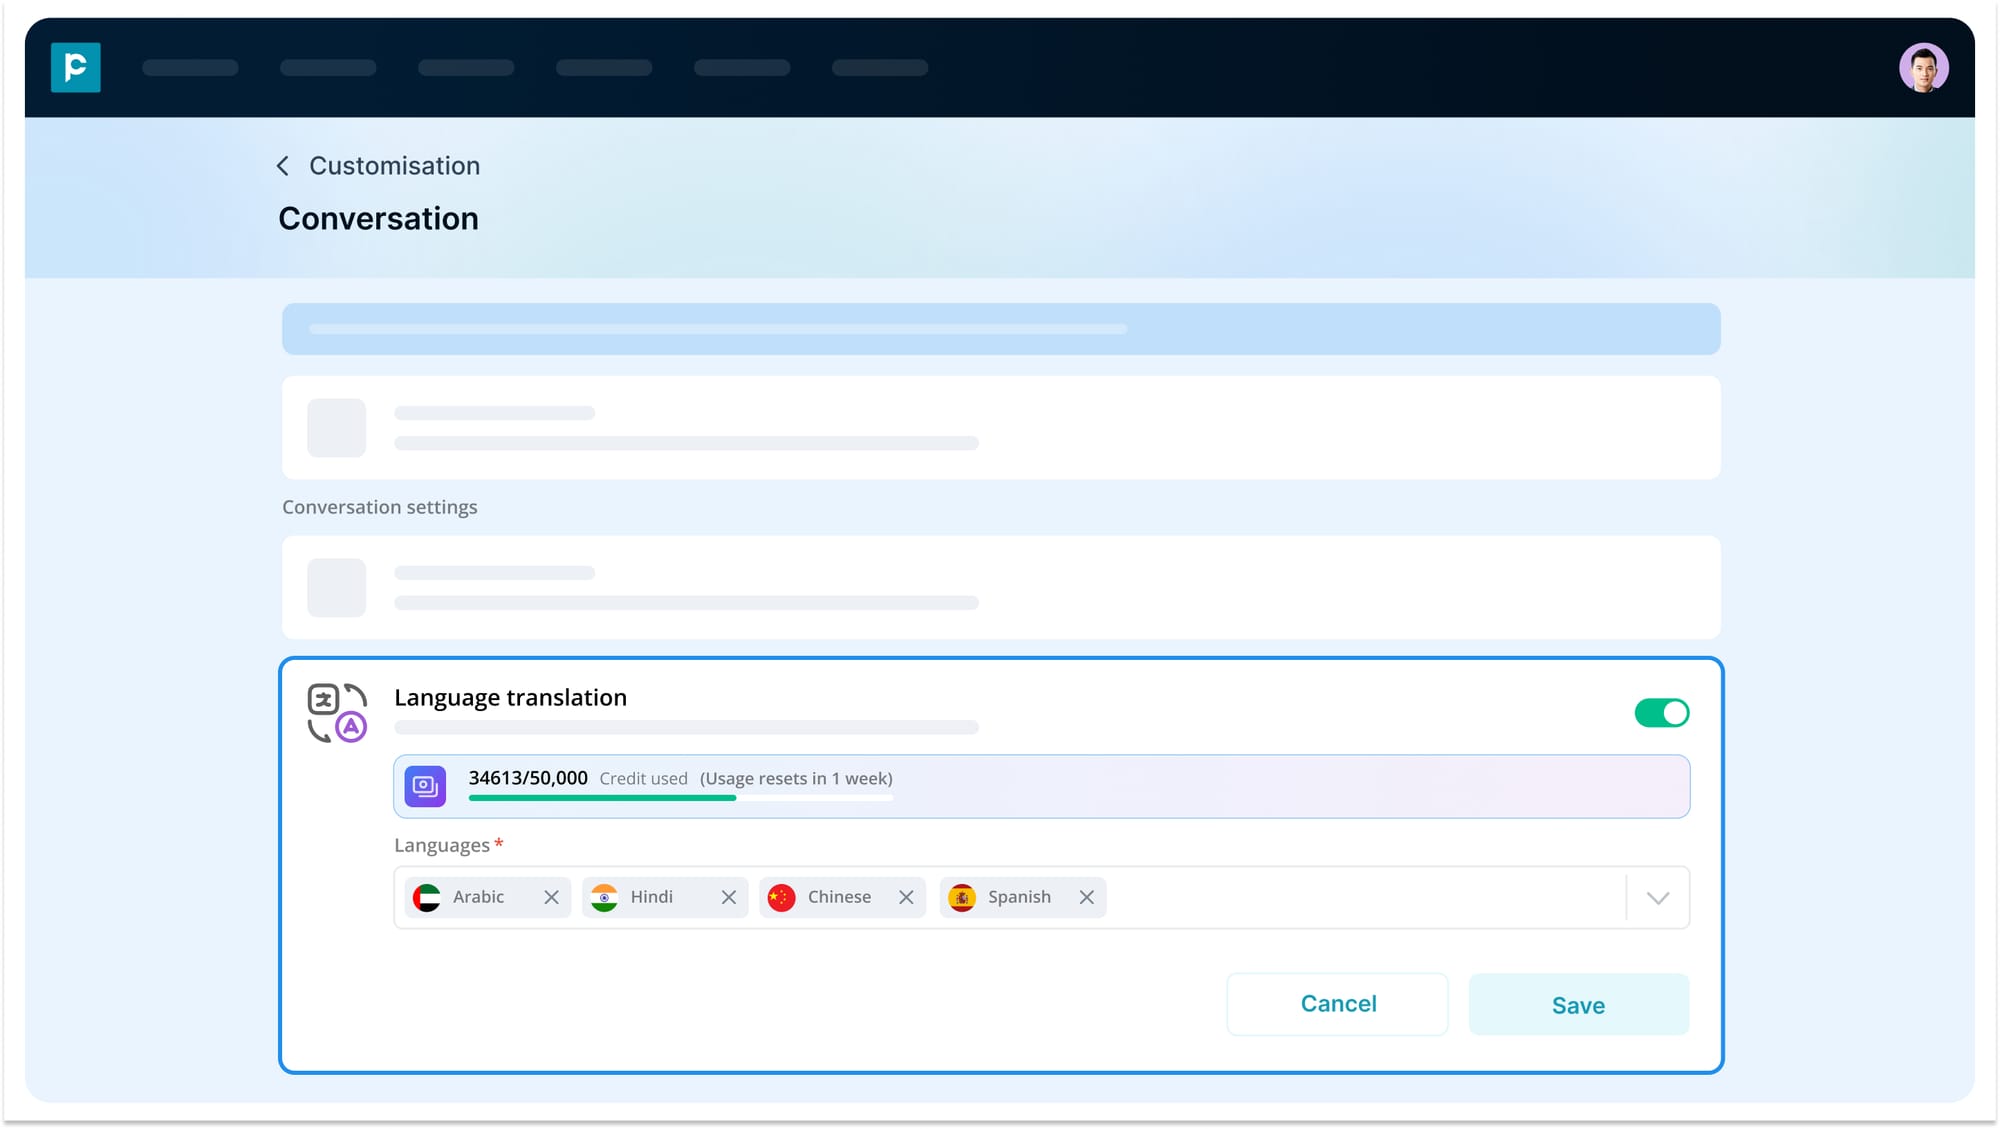Image resolution: width=2000 pixels, height=1129 pixels.
Task: Select the first top navigation item
Action: coord(190,68)
